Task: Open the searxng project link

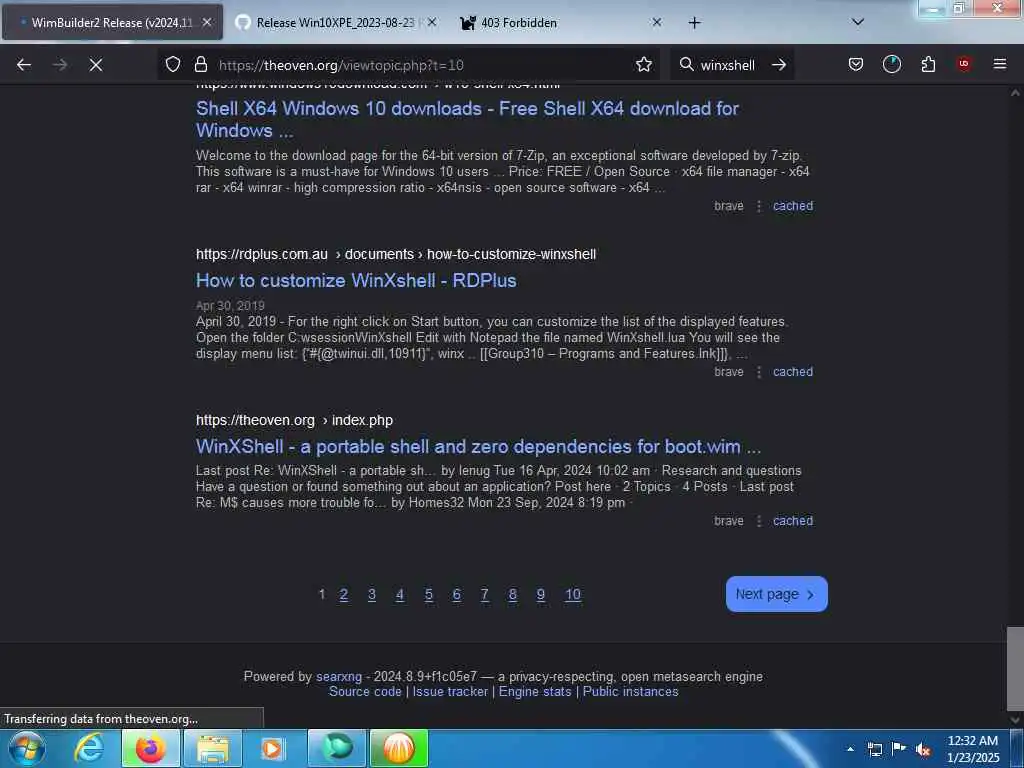Action: click(339, 677)
